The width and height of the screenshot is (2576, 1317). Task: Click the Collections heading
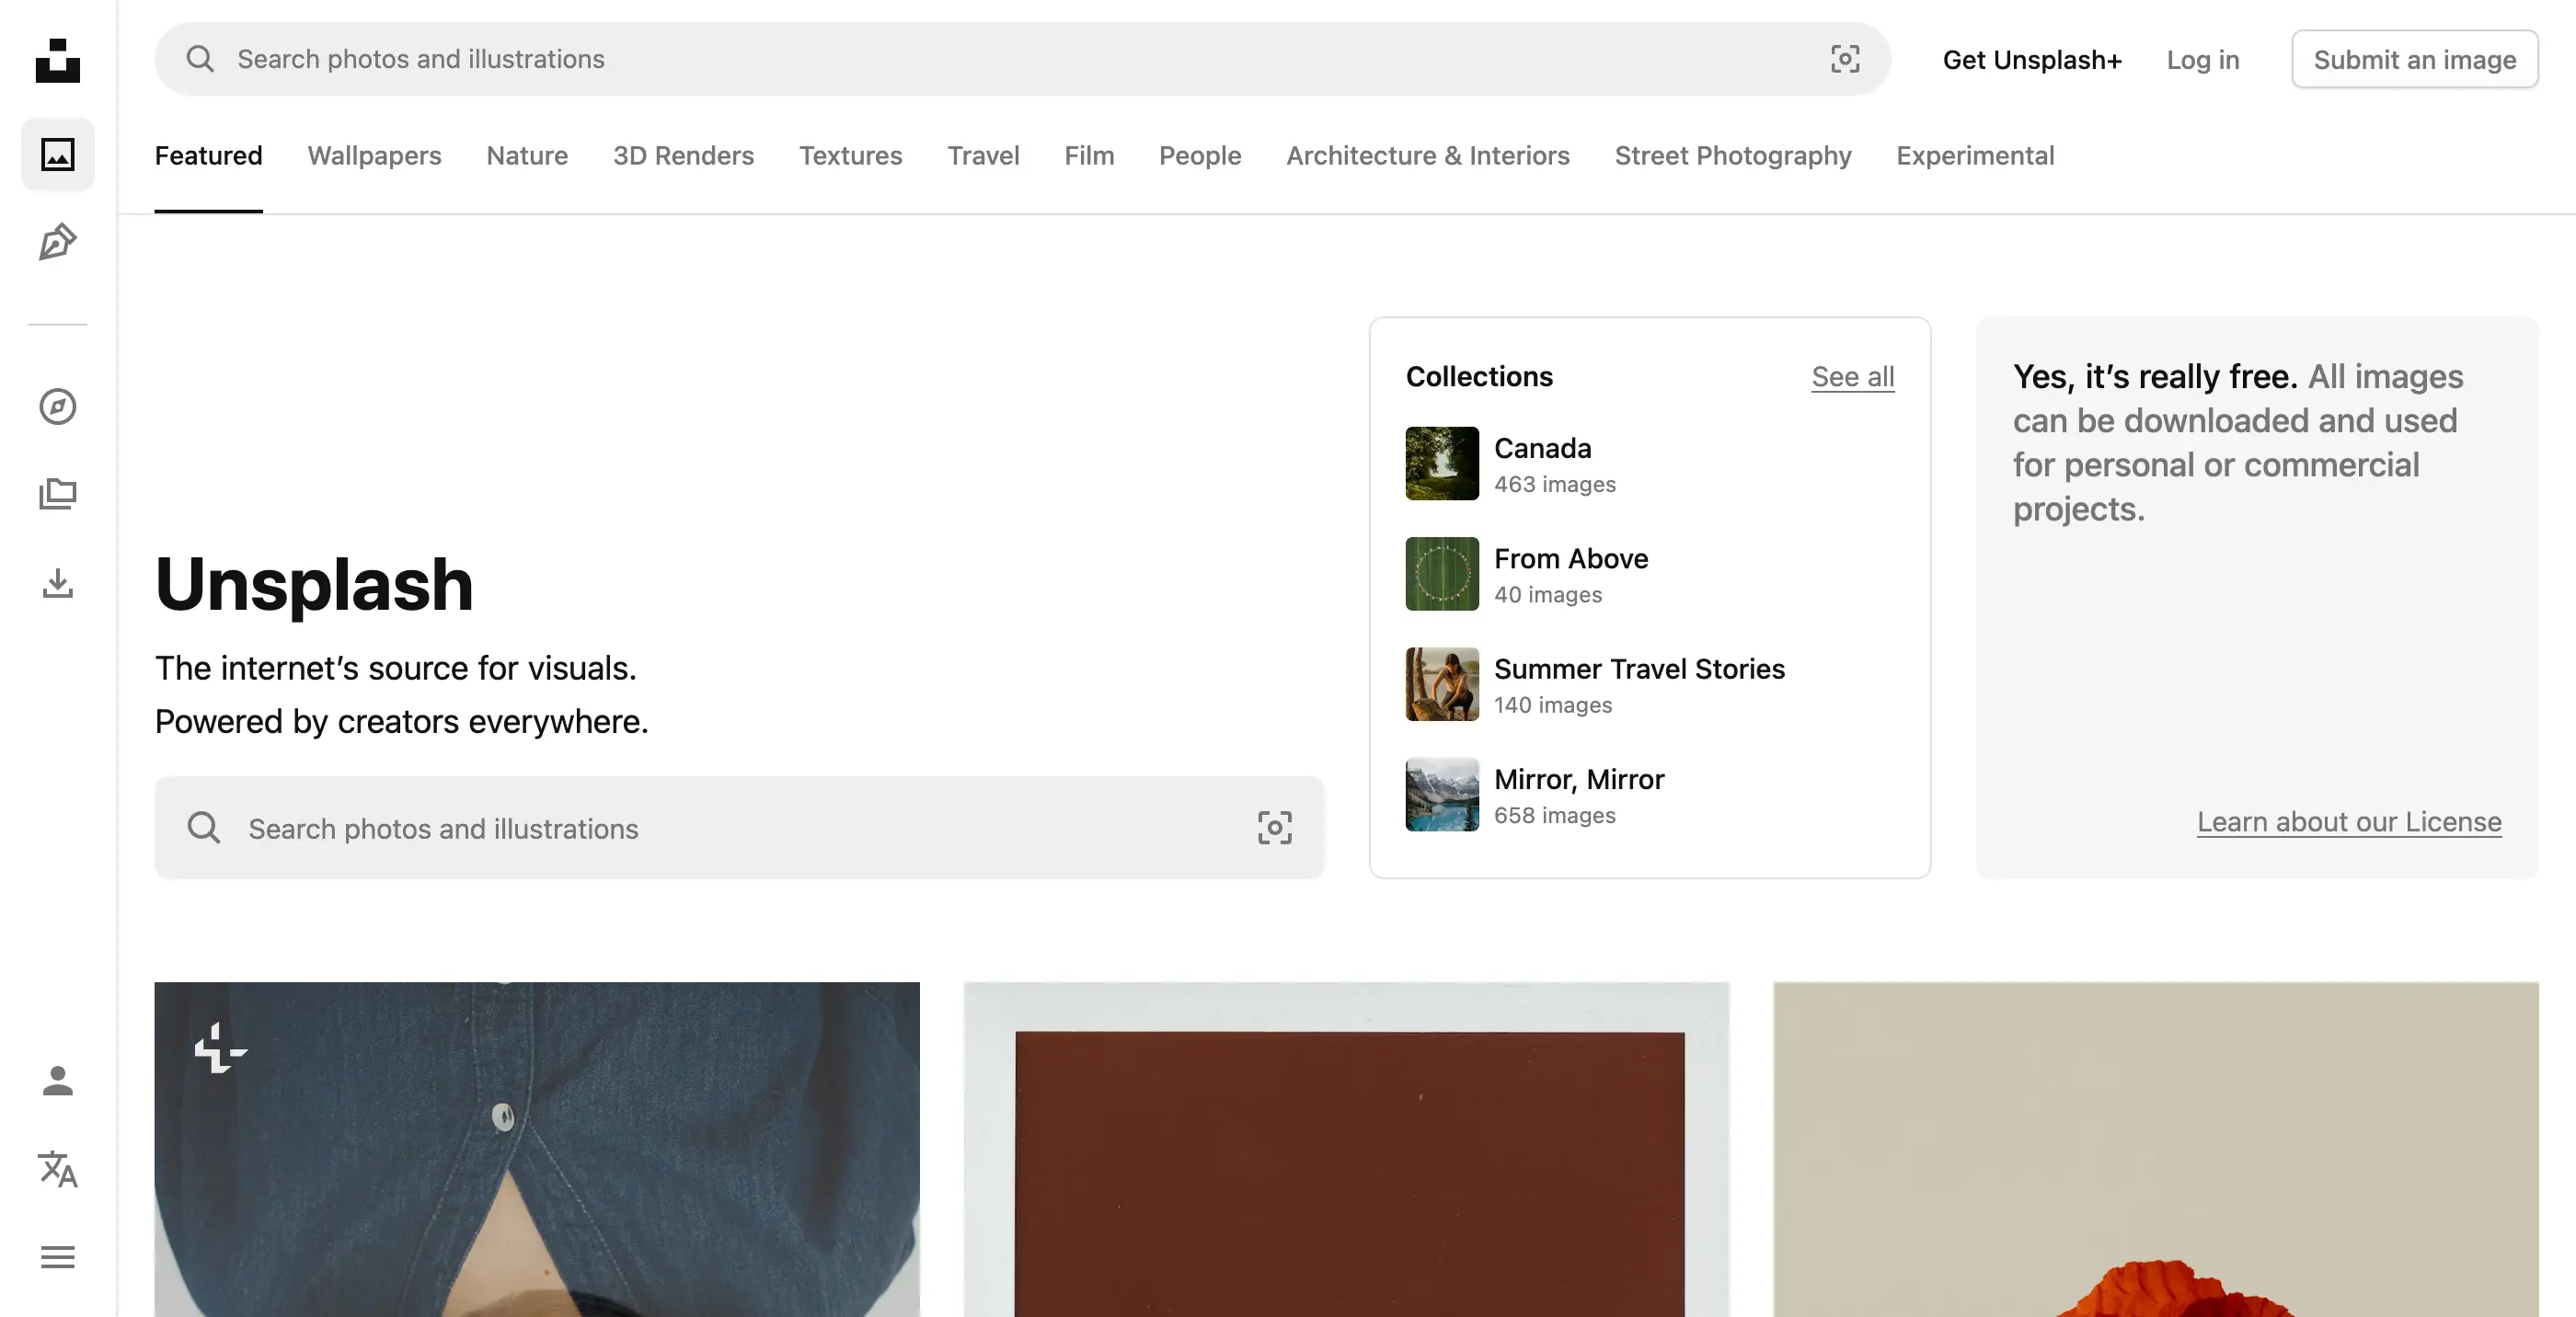tap(1479, 376)
